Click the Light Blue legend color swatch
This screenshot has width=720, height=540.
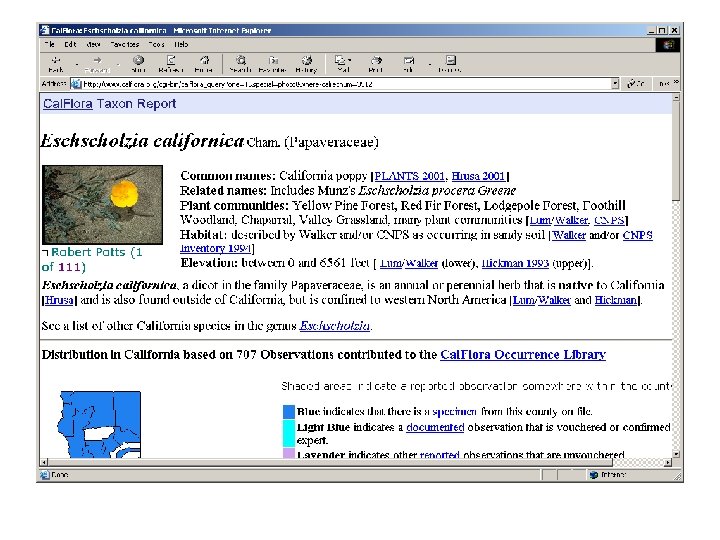(x=289, y=433)
